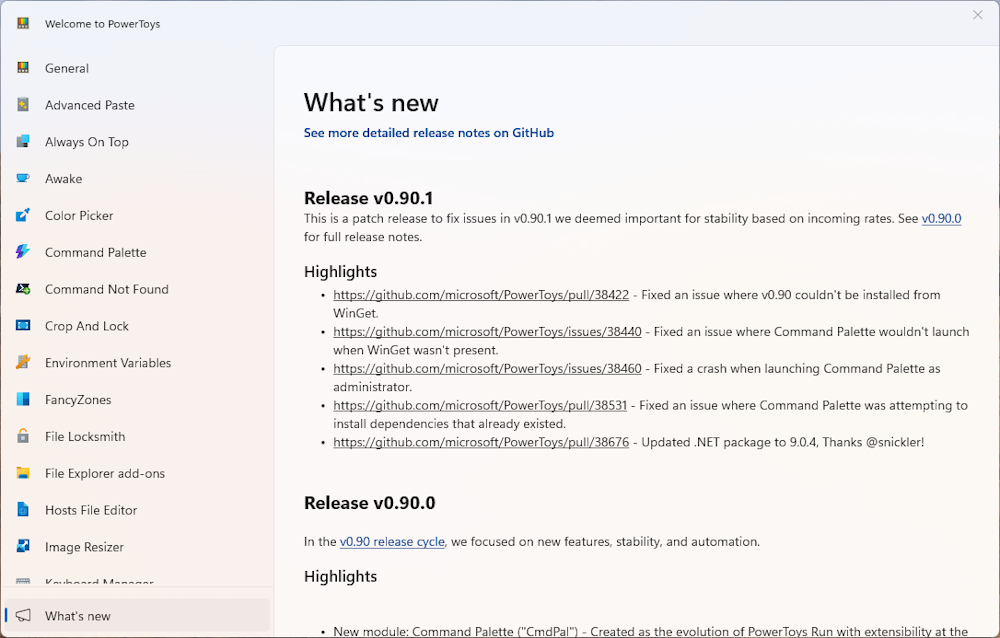
Task: Open the issues 38440 GitHub link
Action: pos(487,332)
